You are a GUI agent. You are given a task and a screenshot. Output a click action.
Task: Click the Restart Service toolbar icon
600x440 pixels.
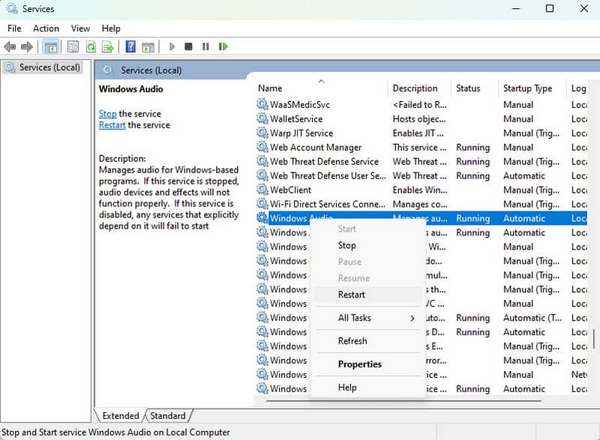point(223,47)
